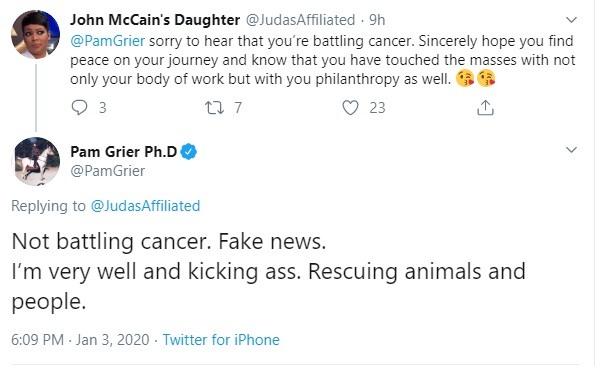This screenshot has width=595, height=366.
Task: Retweet John McCain's Daughter's tweet
Action: tap(214, 108)
